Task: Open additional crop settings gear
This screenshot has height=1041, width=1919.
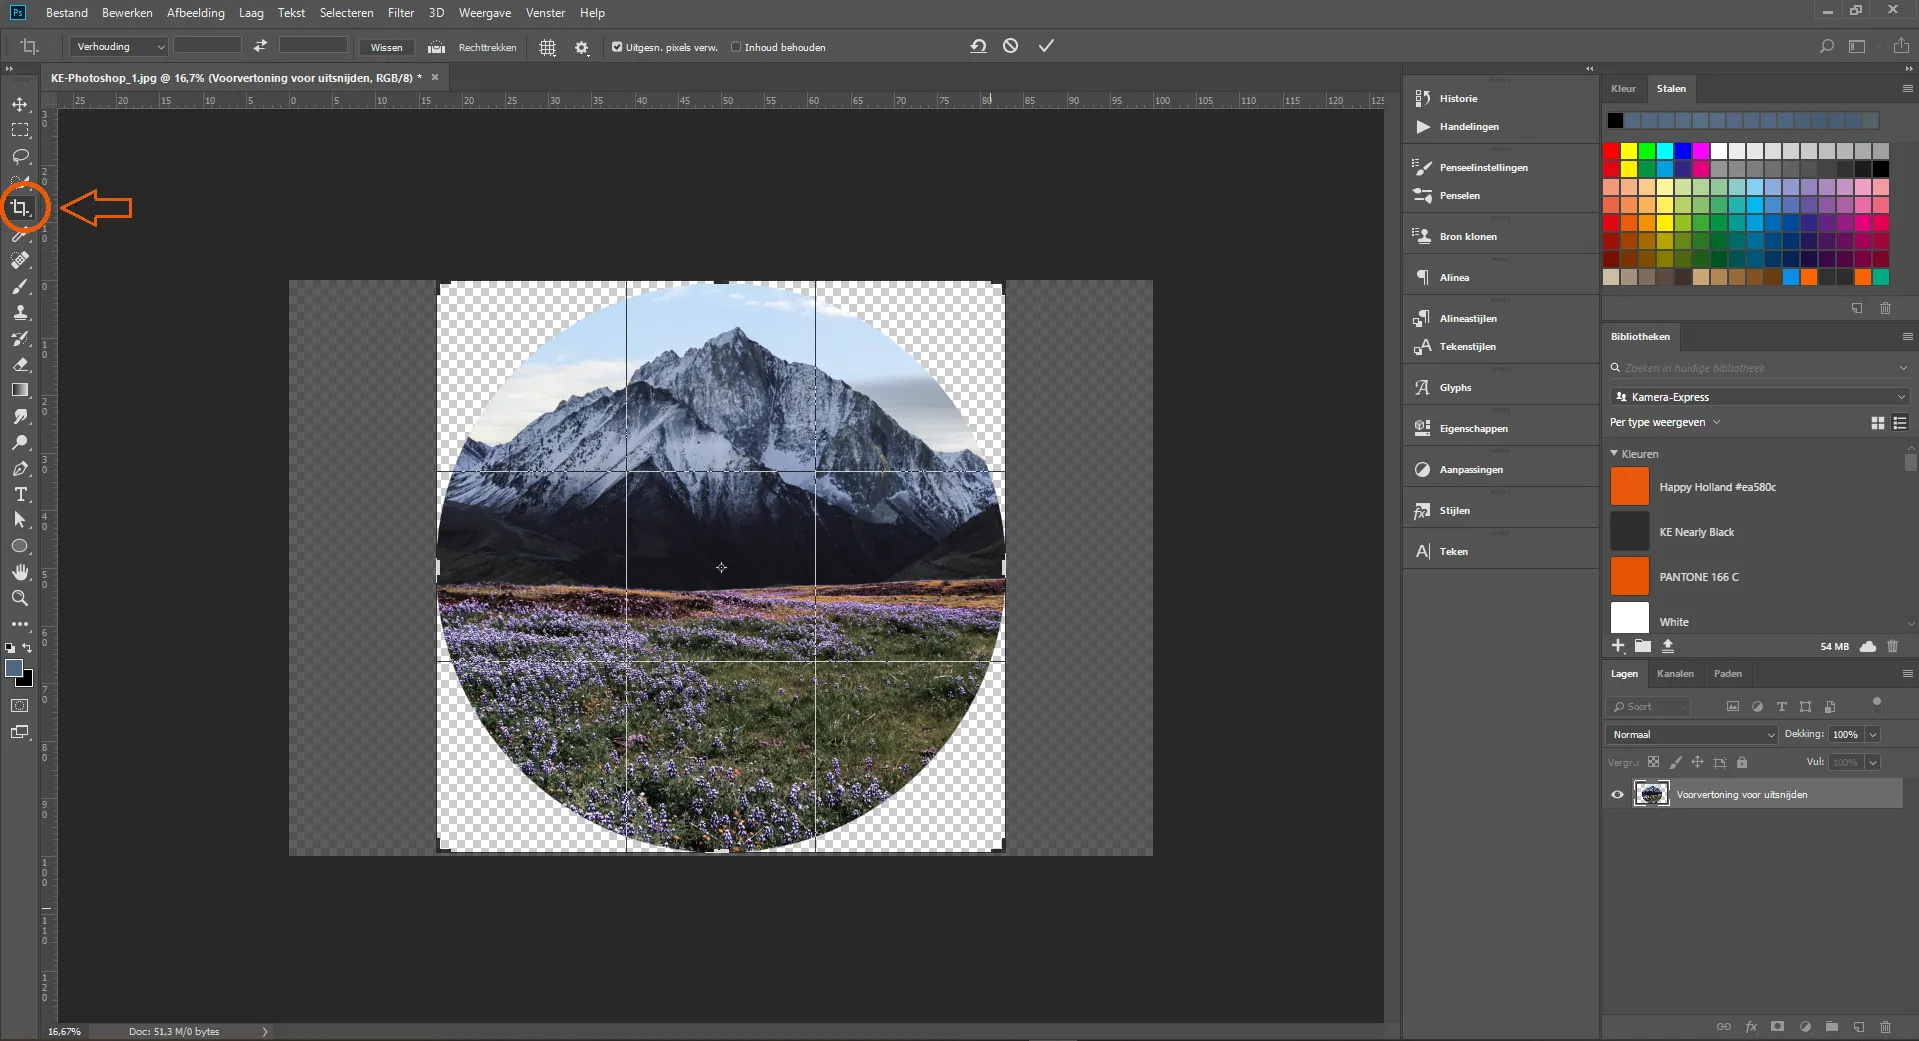Action: [x=582, y=47]
